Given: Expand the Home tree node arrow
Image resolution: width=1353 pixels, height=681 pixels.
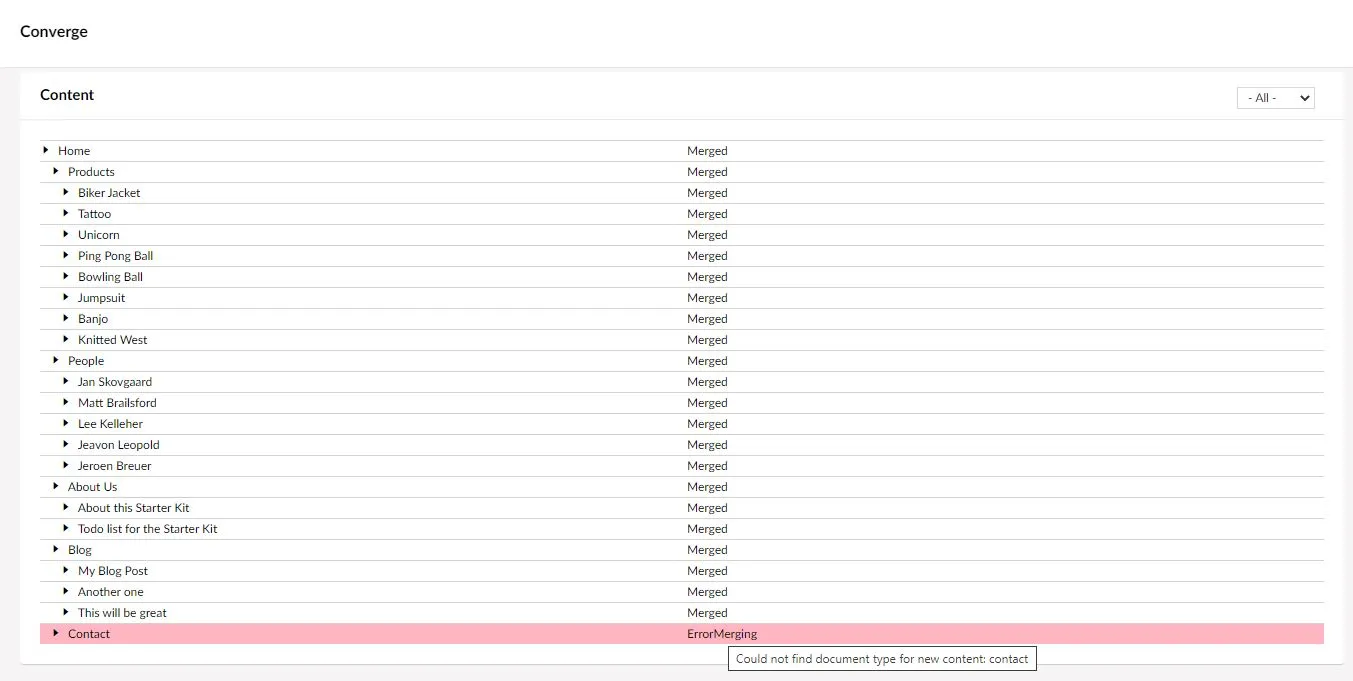Looking at the screenshot, I should (46, 150).
